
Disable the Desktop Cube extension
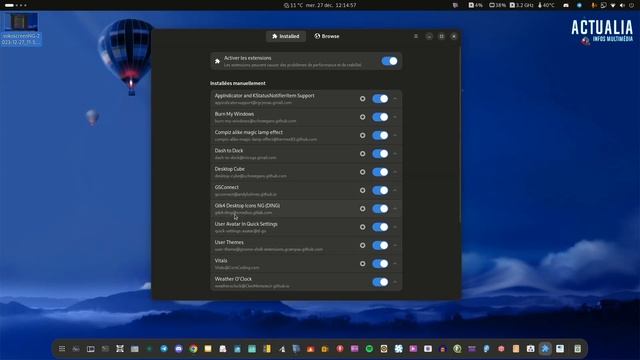tap(380, 172)
